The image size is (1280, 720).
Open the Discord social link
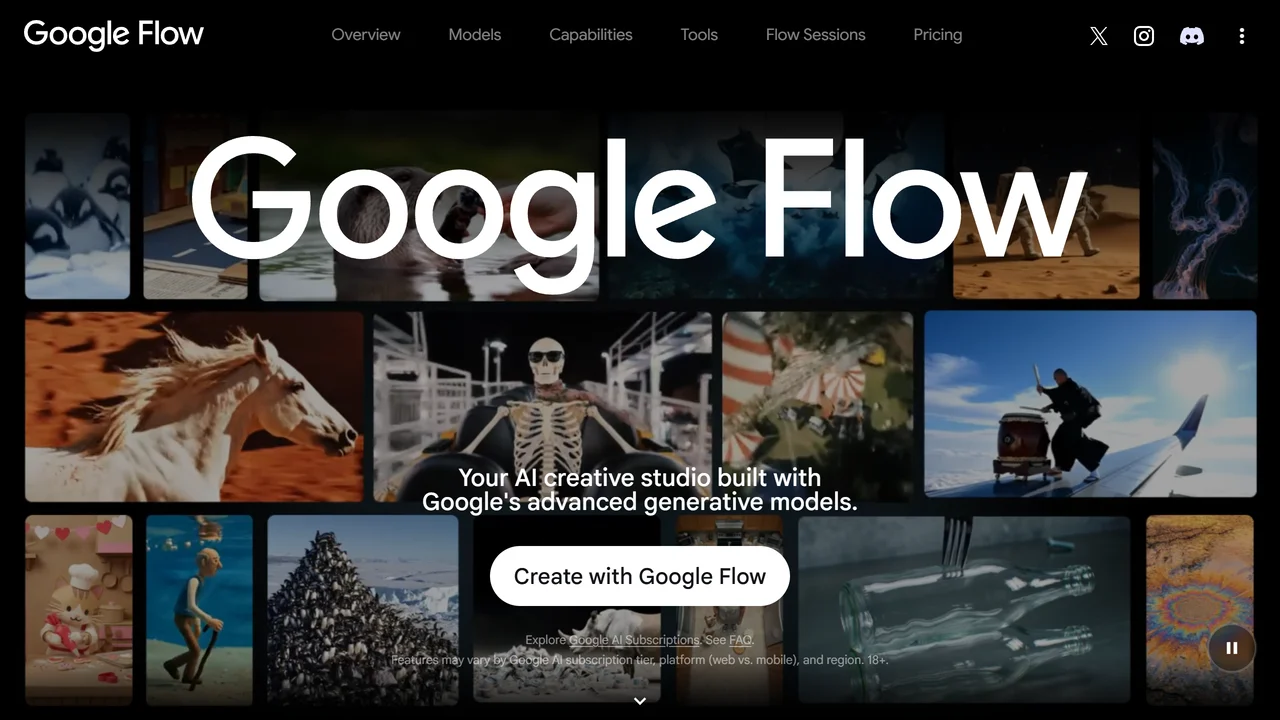click(1191, 36)
